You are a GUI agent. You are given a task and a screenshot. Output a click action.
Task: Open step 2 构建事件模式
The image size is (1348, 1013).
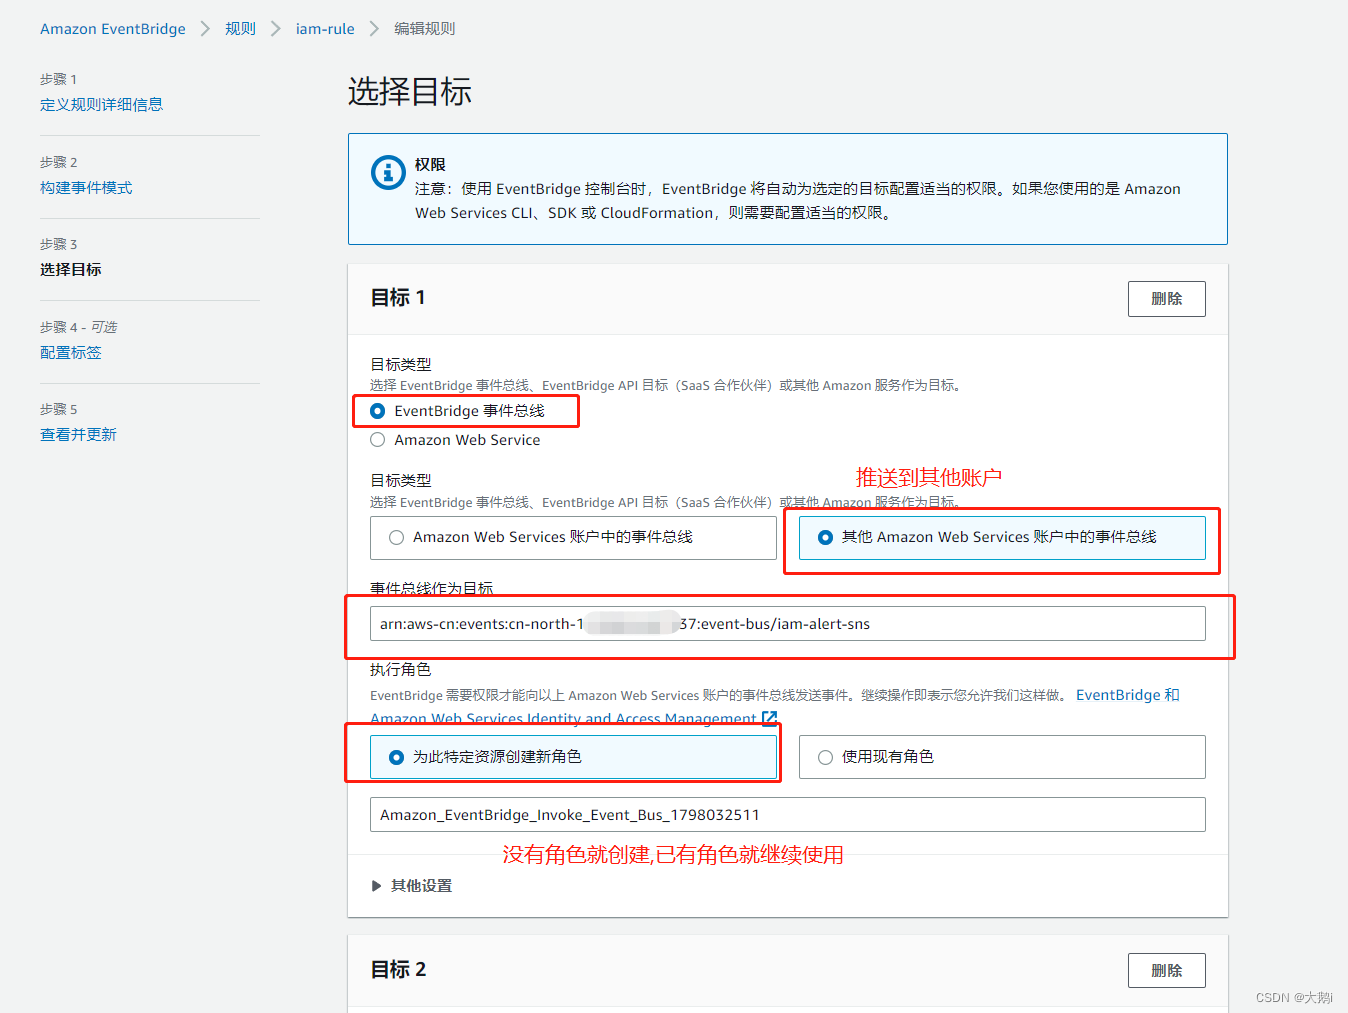(x=86, y=187)
